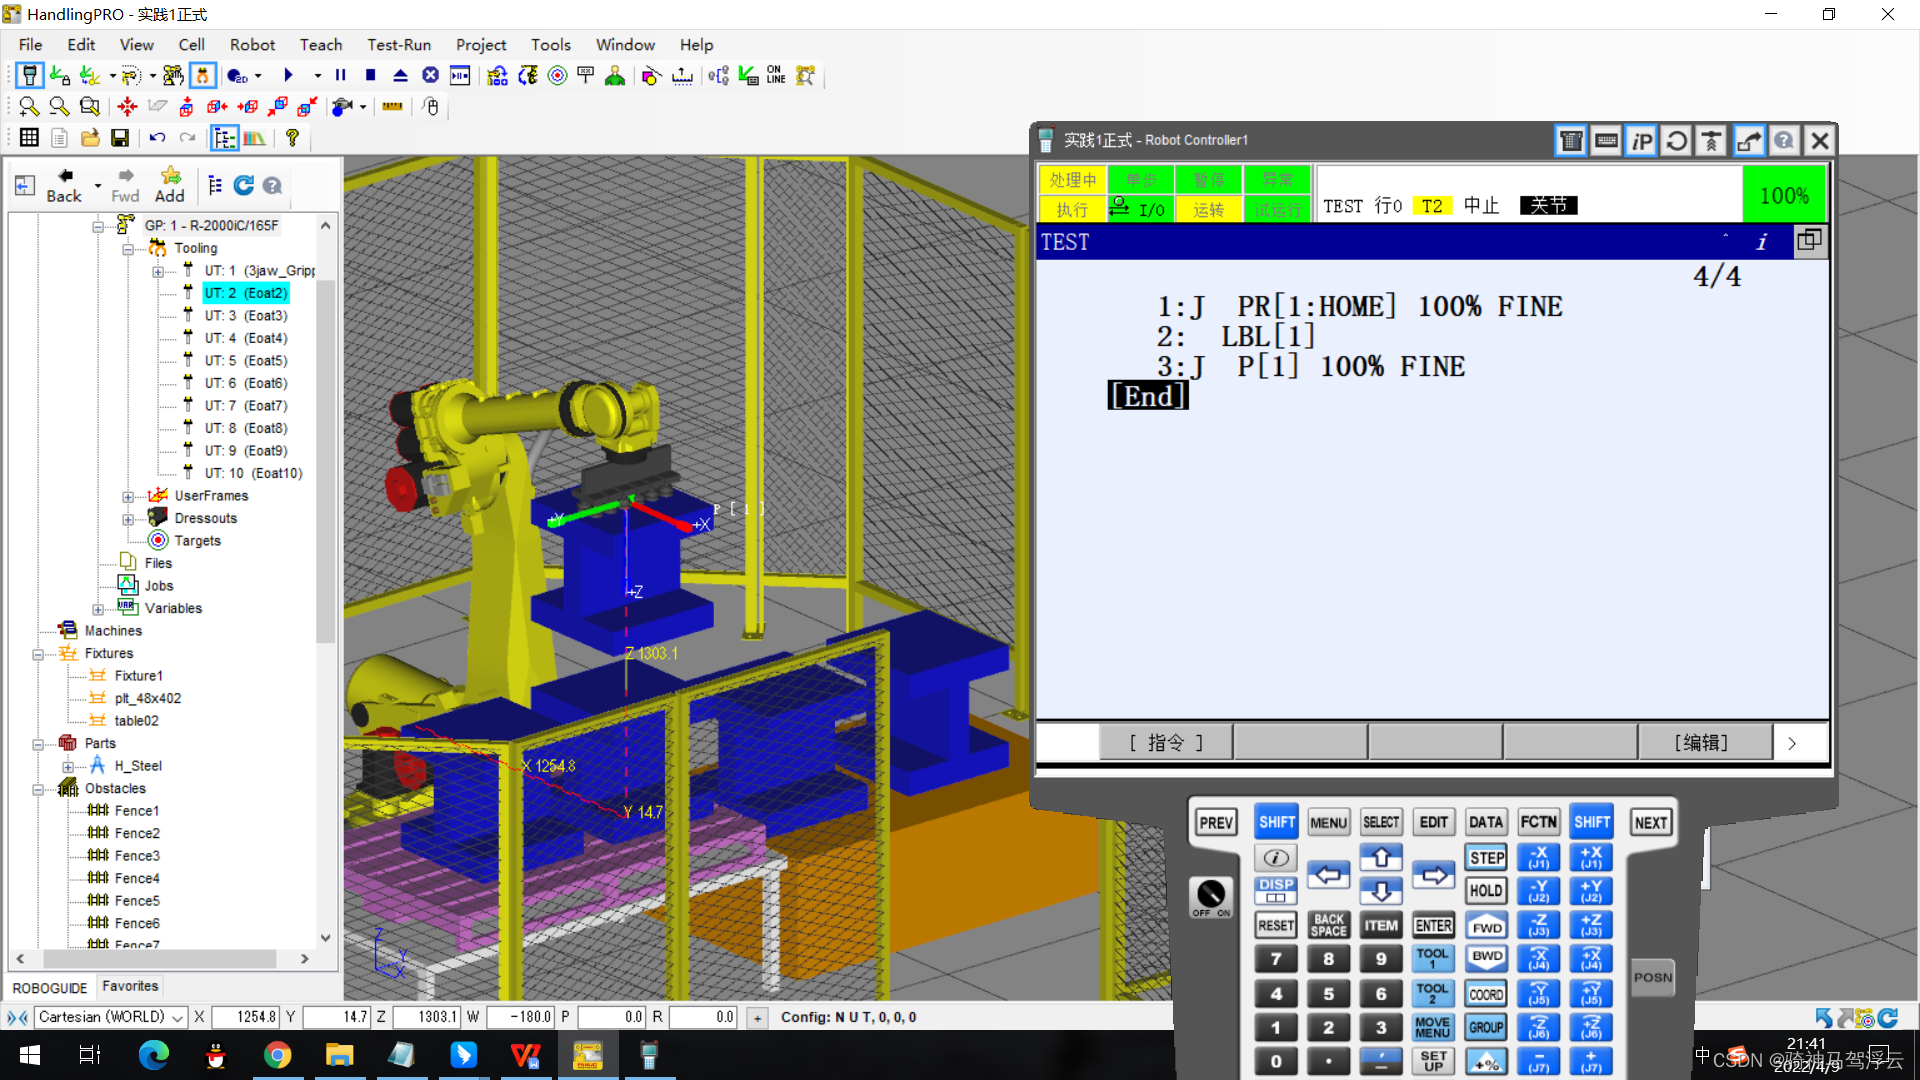Click the iP icon in controller titlebar
Image resolution: width=1920 pixels, height=1080 pixels.
pyautogui.click(x=1641, y=141)
